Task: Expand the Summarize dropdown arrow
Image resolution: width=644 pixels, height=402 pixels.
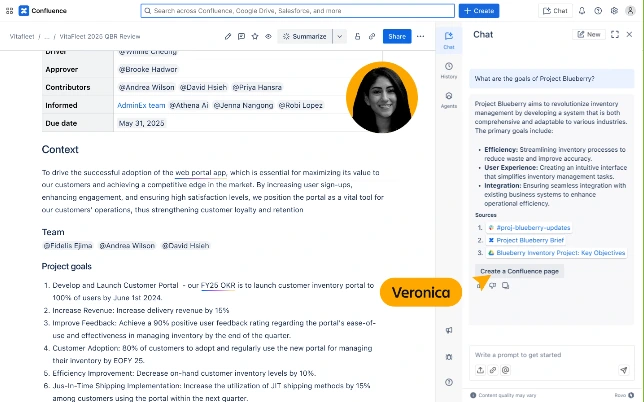Action: pyautogui.click(x=340, y=37)
